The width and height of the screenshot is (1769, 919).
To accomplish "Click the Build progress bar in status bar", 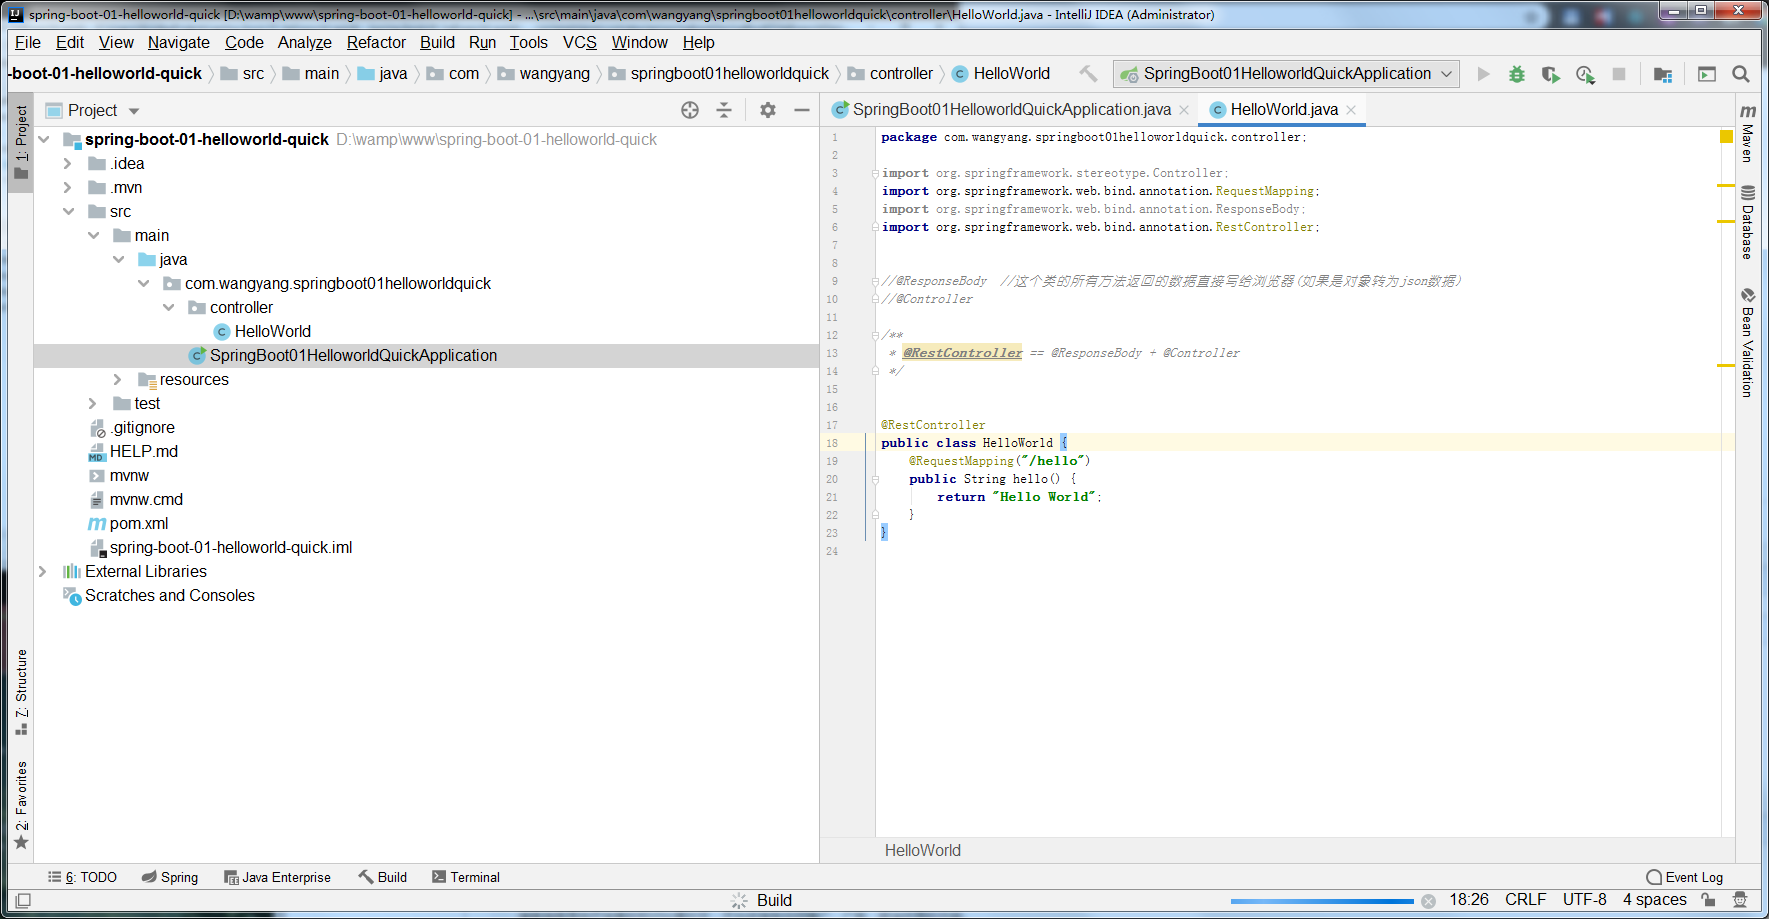I will coord(1321,901).
